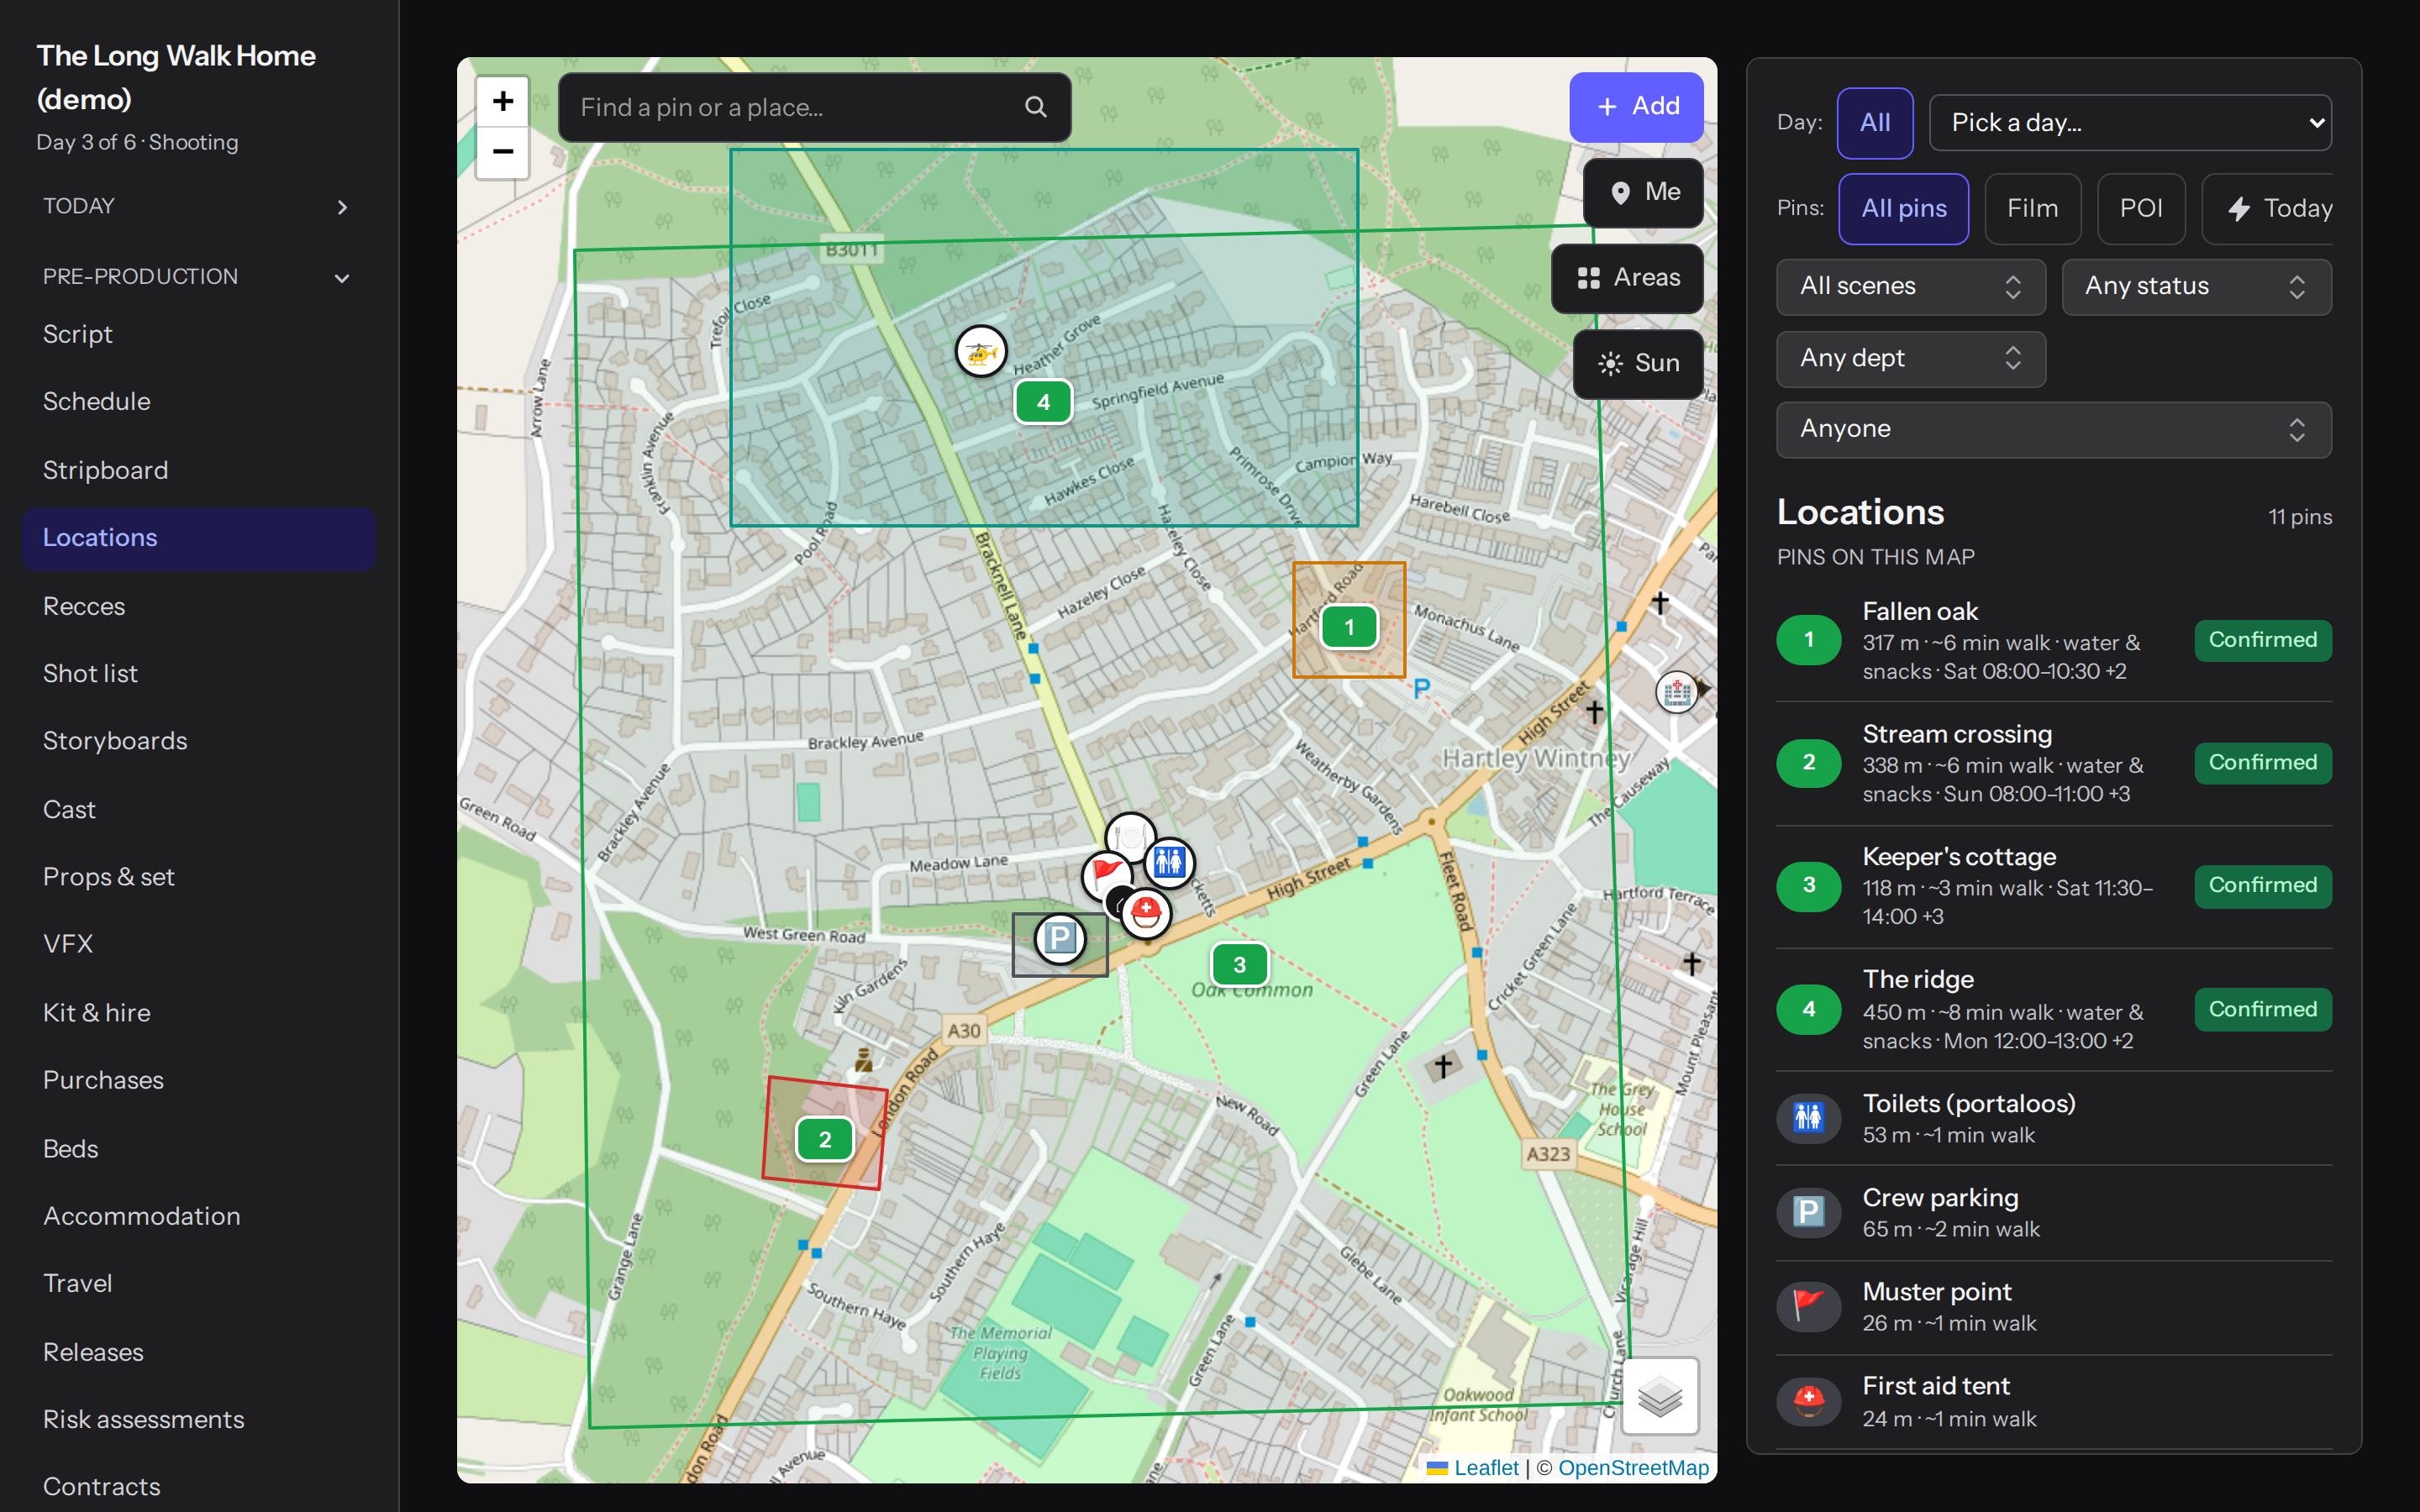Select the first aid pin on map
Viewport: 2420px width, 1512px height.
[x=1146, y=912]
